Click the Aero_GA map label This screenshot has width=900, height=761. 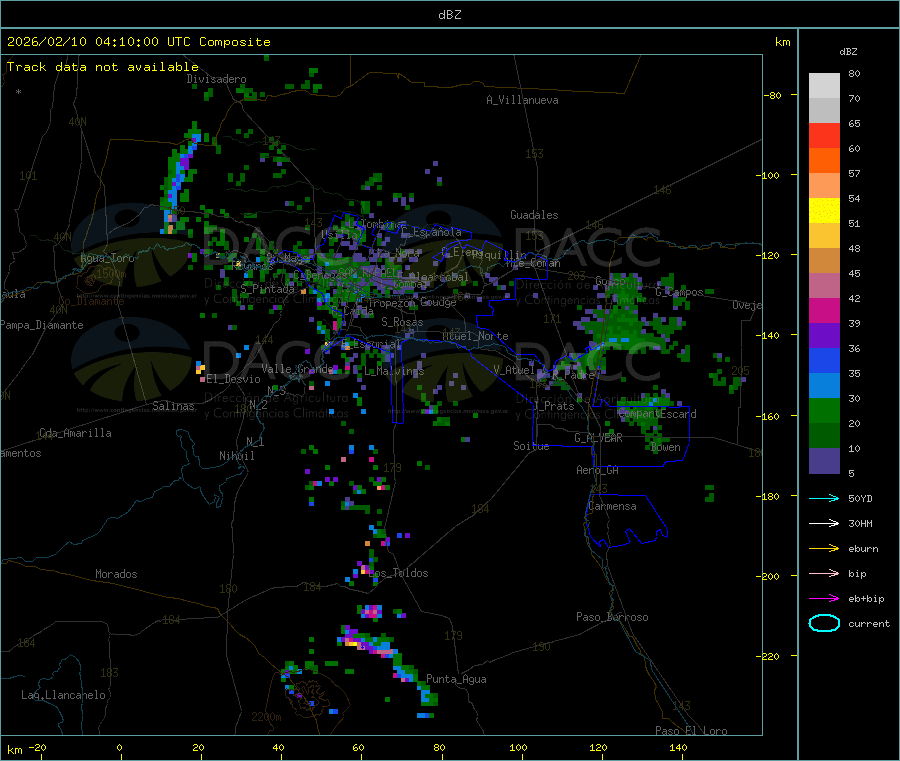coord(598,470)
